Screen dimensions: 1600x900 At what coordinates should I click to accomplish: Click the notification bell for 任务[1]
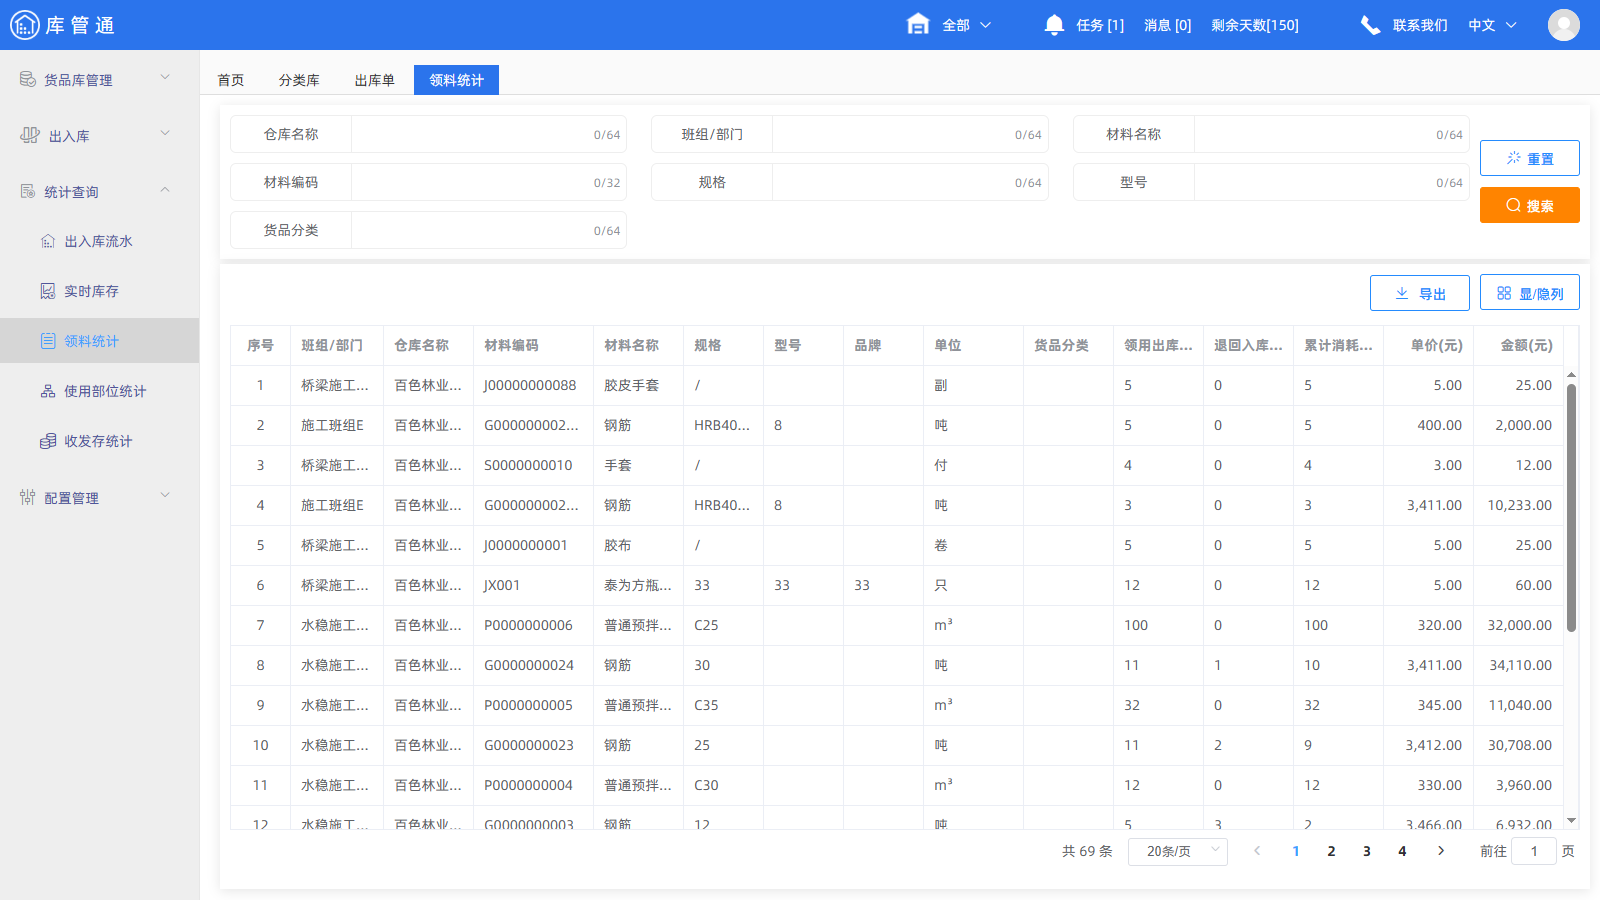[x=1053, y=24]
